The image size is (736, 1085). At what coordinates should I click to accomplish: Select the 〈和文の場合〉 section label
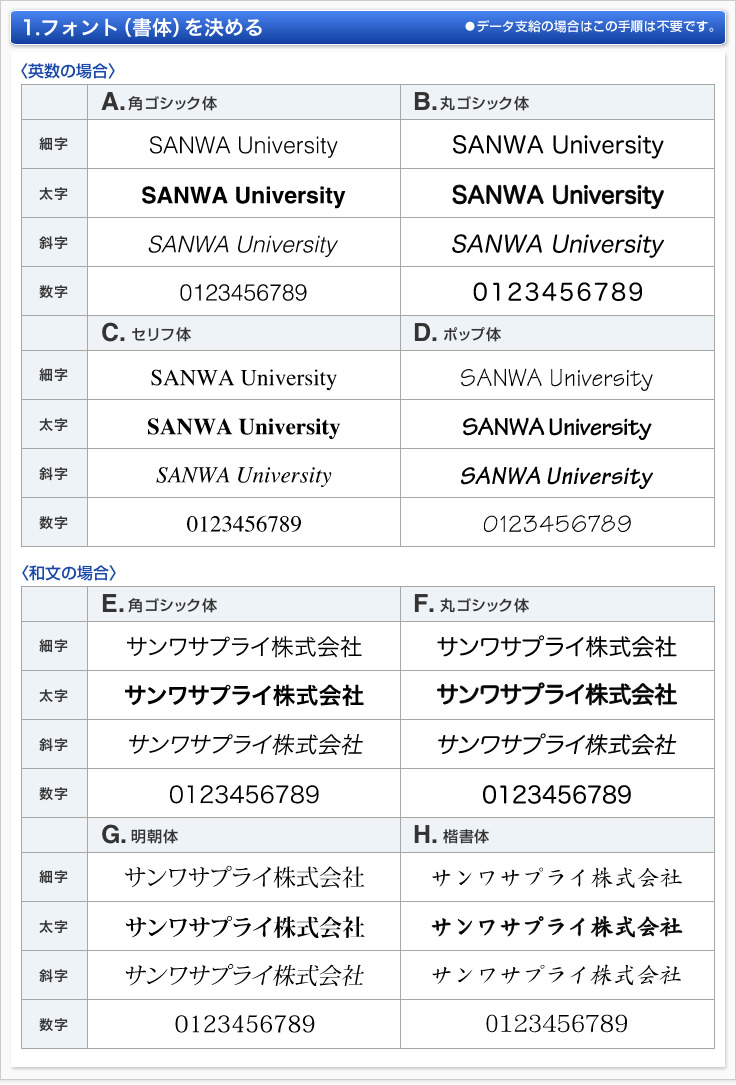click(x=69, y=573)
